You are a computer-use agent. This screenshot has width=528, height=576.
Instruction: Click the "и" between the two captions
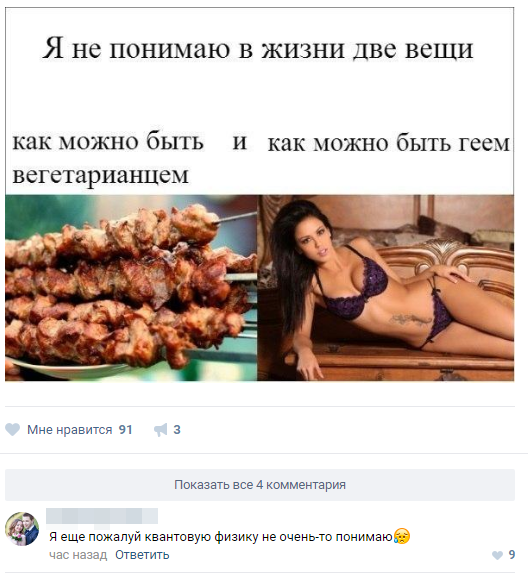[240, 141]
